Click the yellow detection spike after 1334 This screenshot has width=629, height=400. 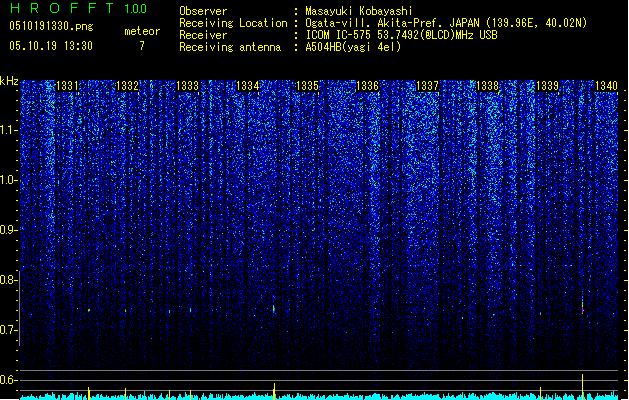(x=274, y=391)
